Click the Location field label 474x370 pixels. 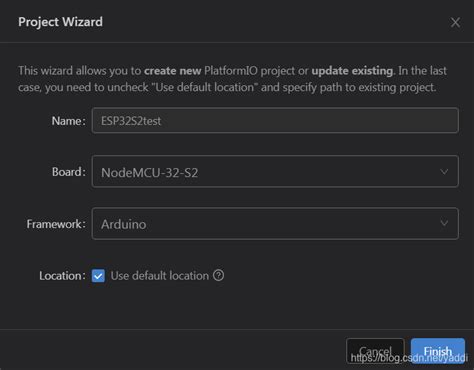click(62, 276)
